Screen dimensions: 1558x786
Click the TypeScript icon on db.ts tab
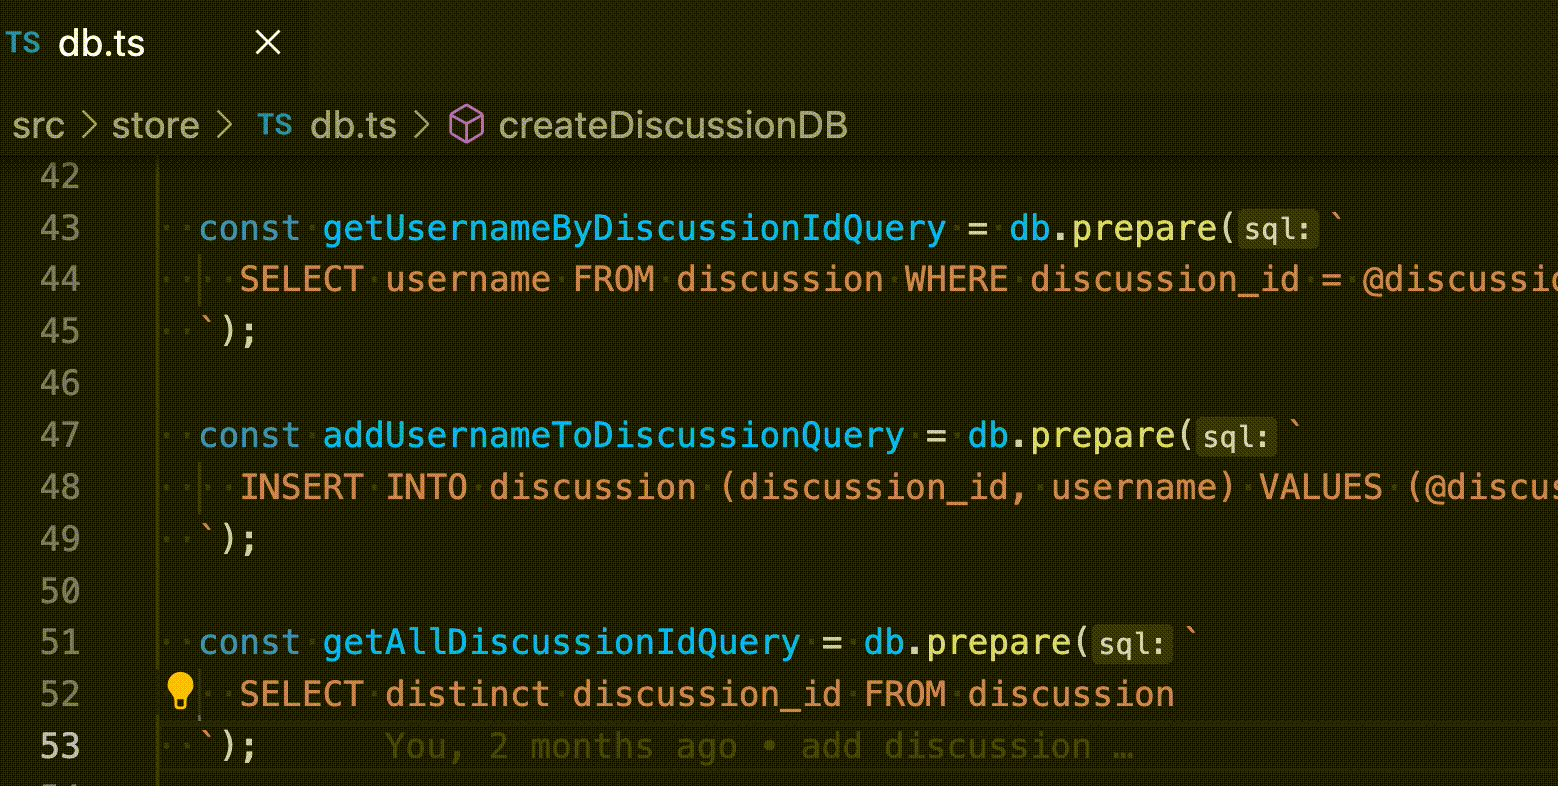23,43
